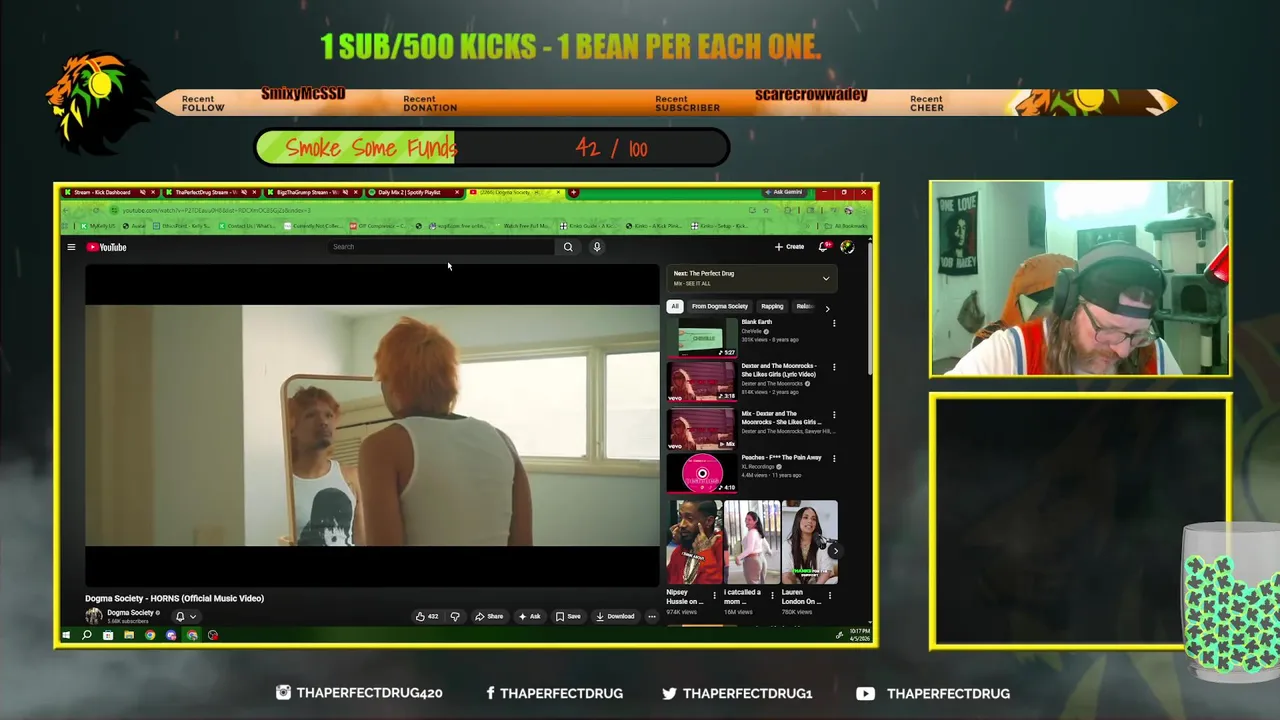The width and height of the screenshot is (1280, 720).
Task: Open YouTube notifications bell
Action: point(825,247)
